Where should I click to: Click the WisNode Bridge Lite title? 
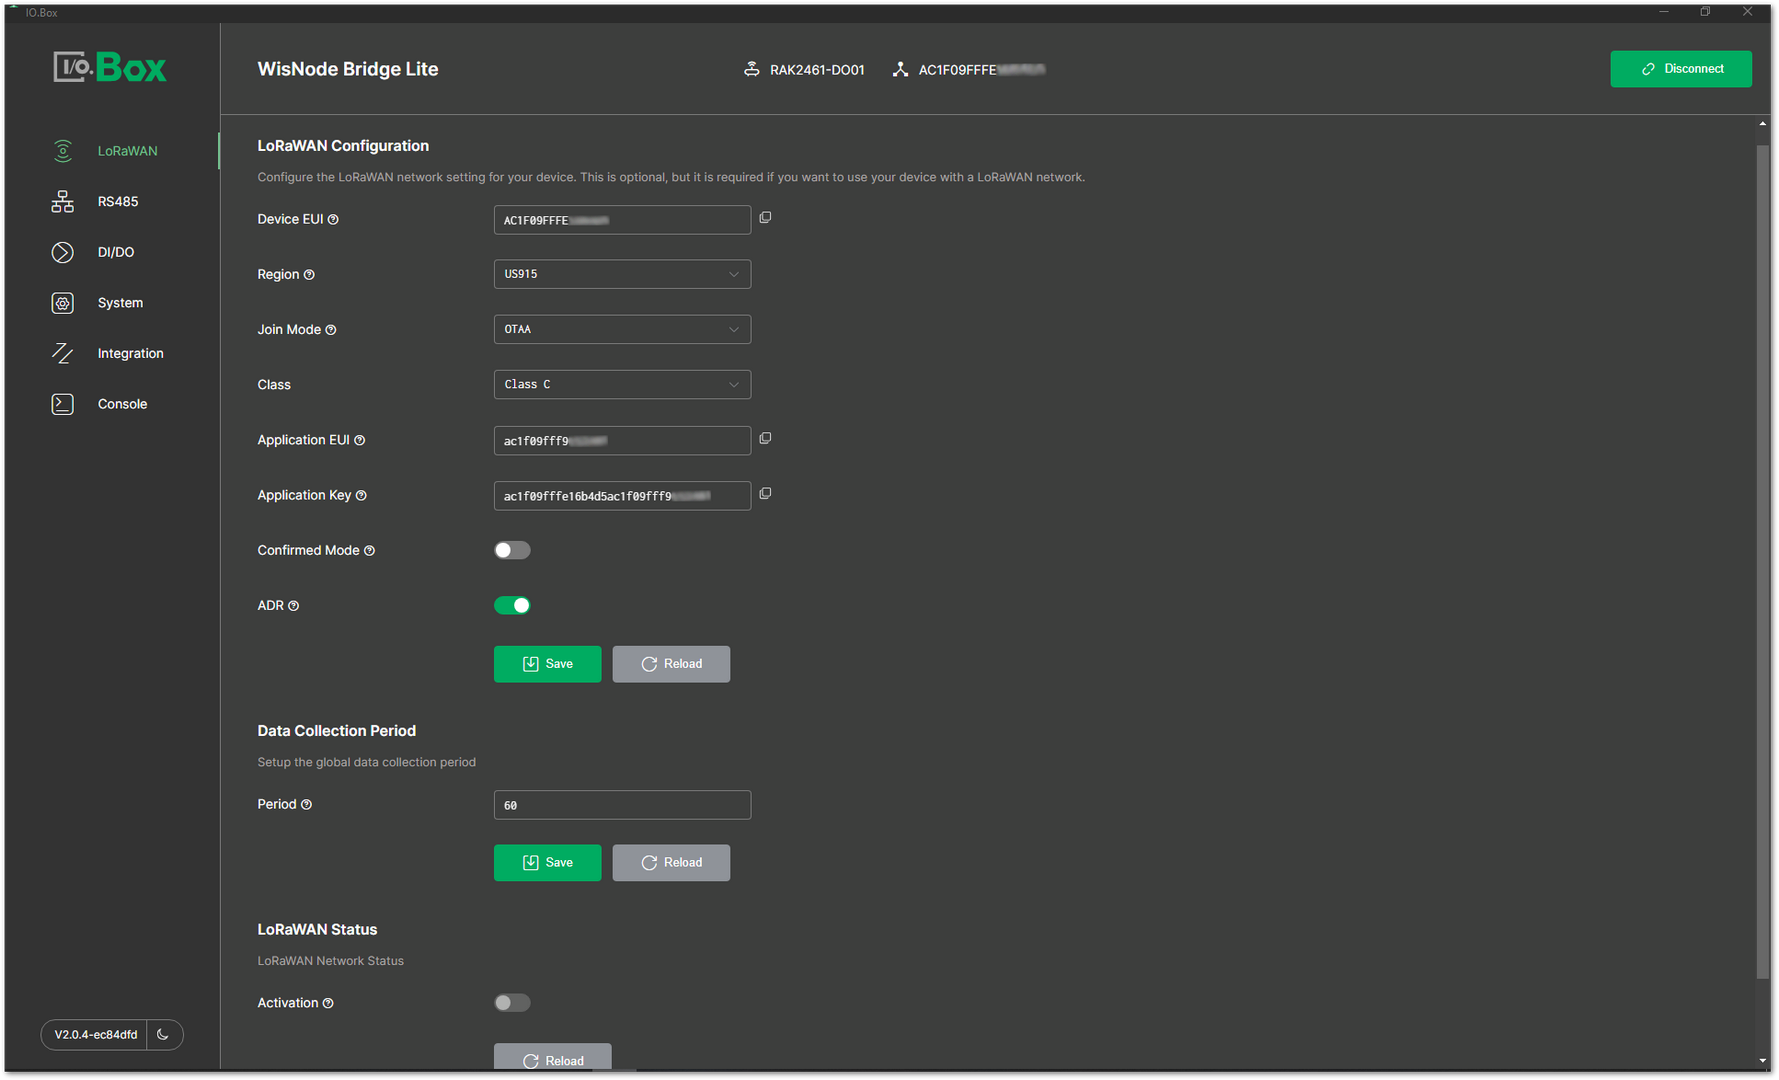coord(348,69)
